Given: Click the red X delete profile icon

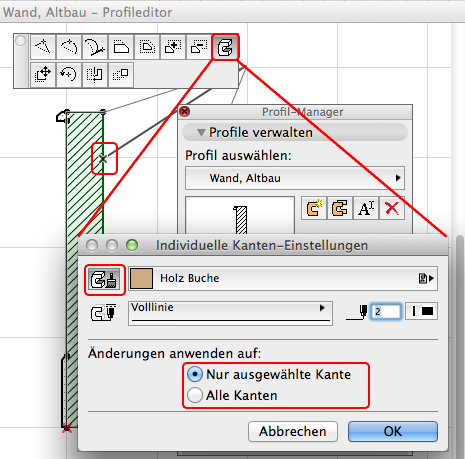Looking at the screenshot, I should click(392, 208).
